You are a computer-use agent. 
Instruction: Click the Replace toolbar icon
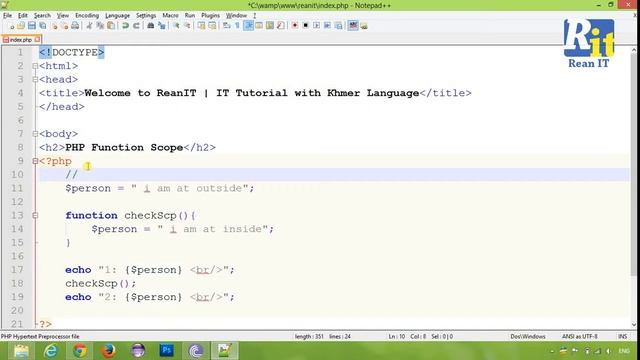[x=162, y=26]
